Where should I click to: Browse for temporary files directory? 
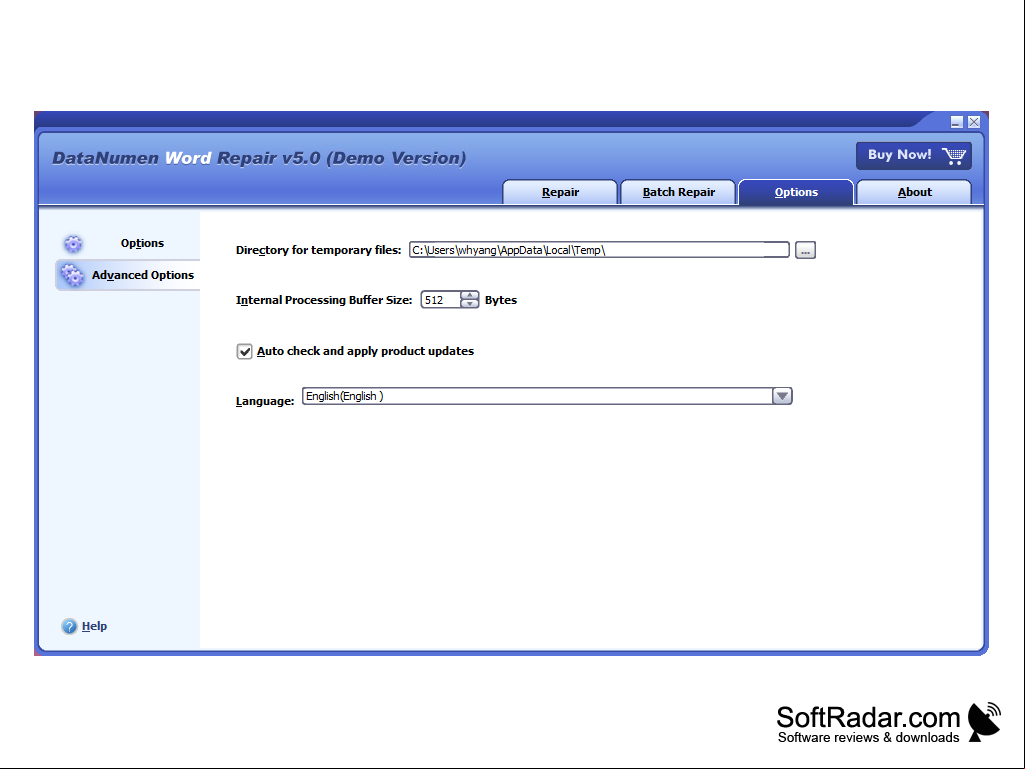point(805,250)
